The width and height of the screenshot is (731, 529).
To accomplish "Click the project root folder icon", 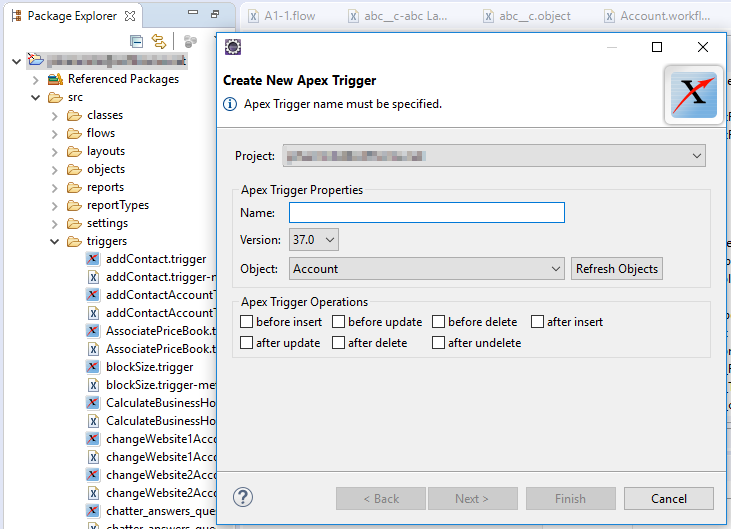I will click(x=35, y=60).
